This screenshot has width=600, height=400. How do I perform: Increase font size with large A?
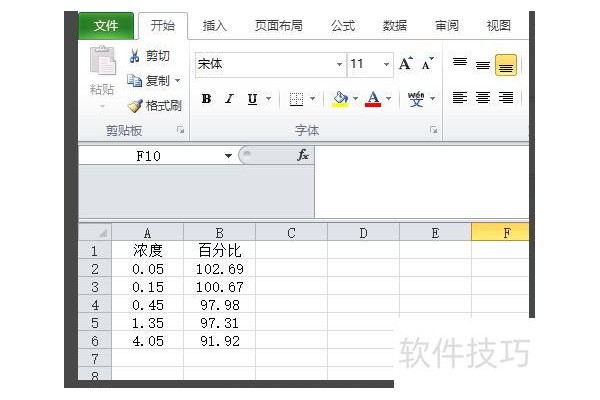pyautogui.click(x=406, y=64)
